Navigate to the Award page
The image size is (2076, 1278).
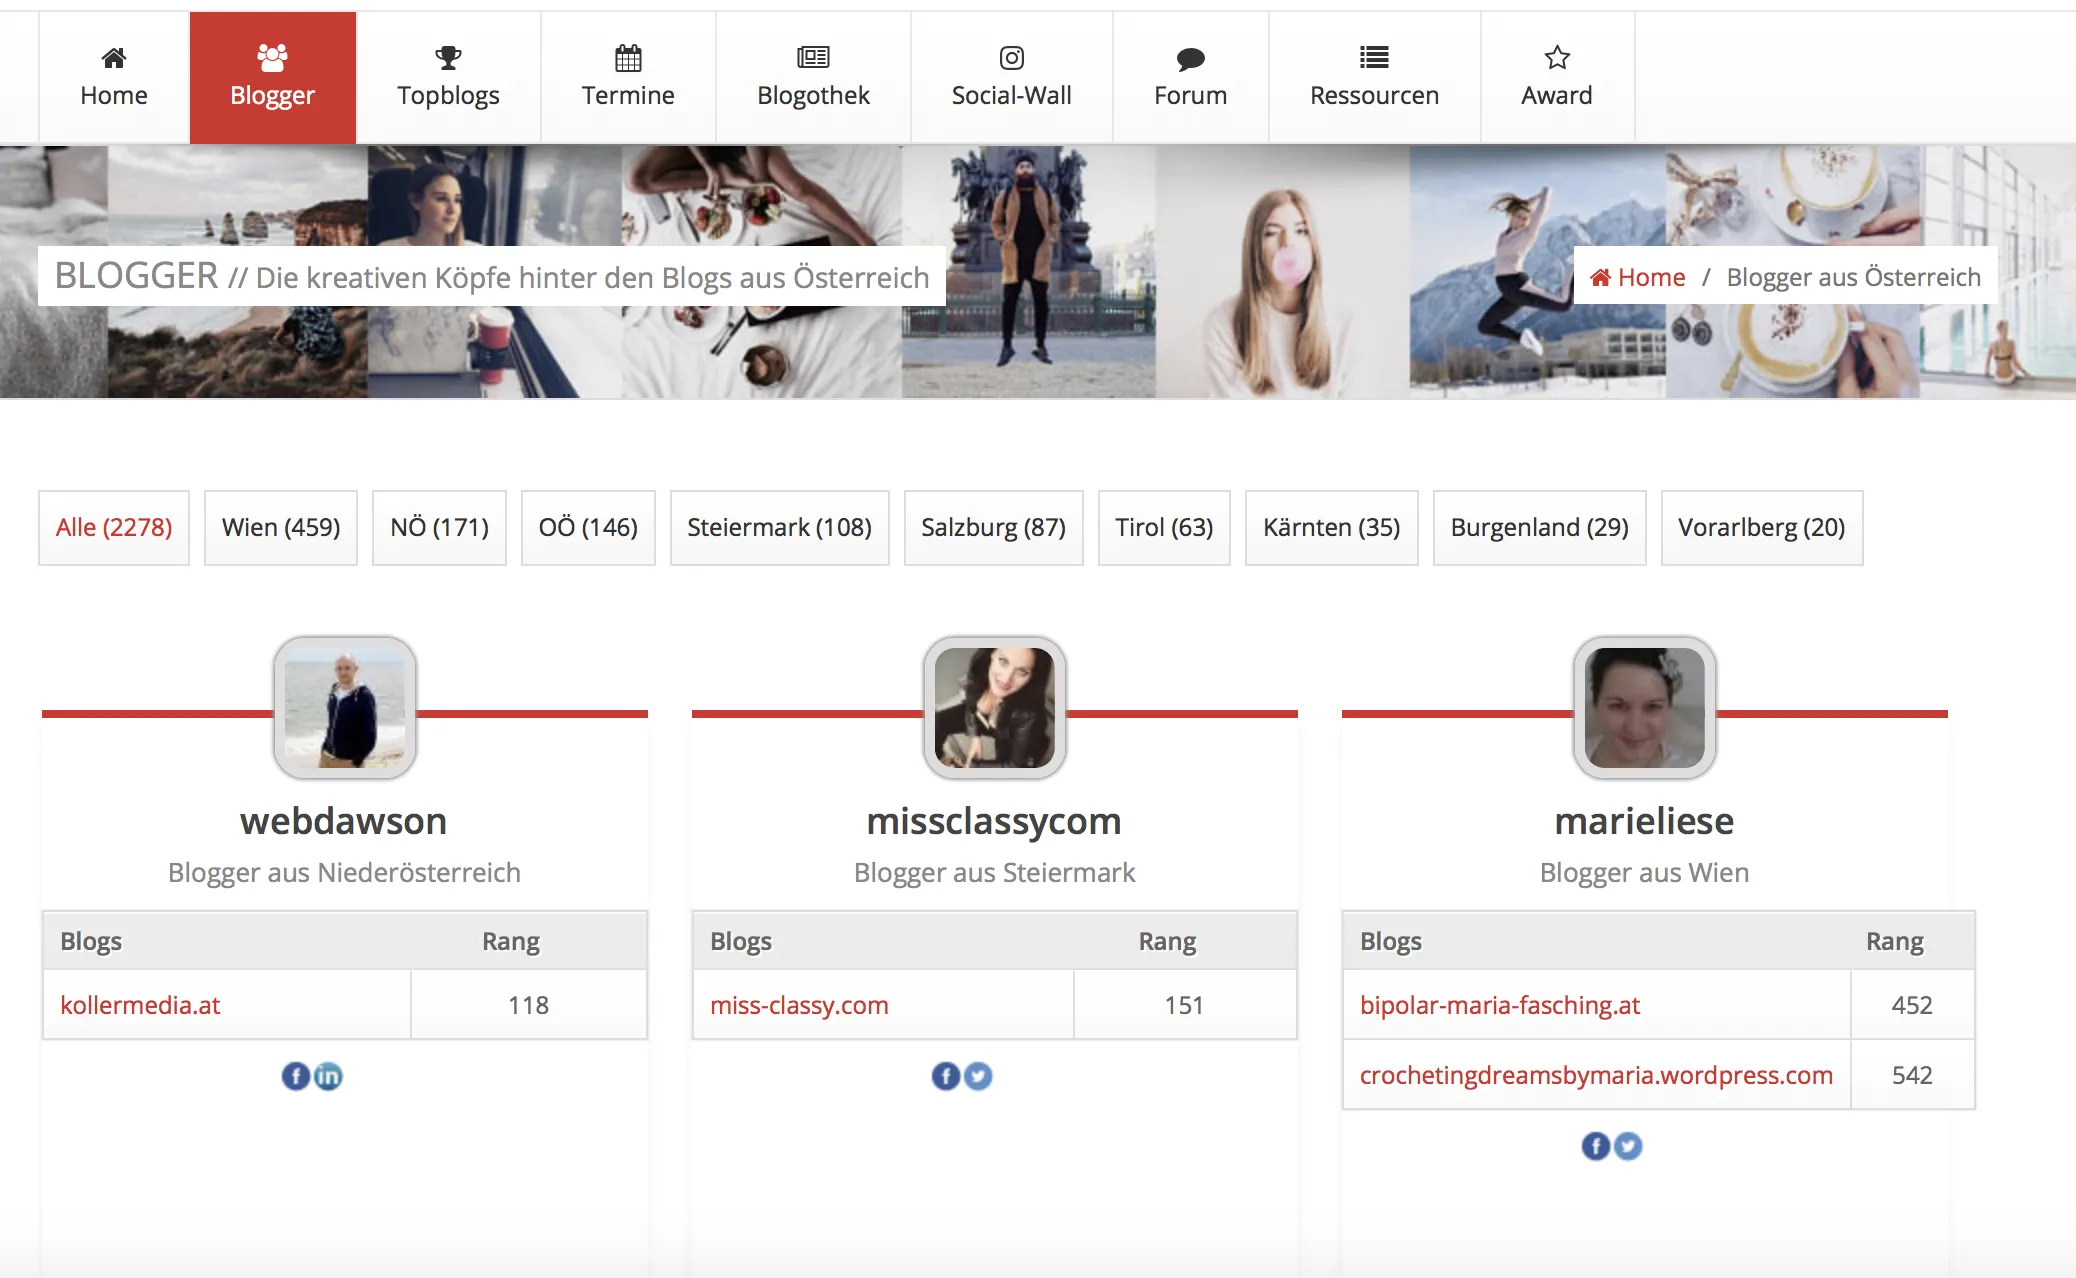coord(1556,78)
